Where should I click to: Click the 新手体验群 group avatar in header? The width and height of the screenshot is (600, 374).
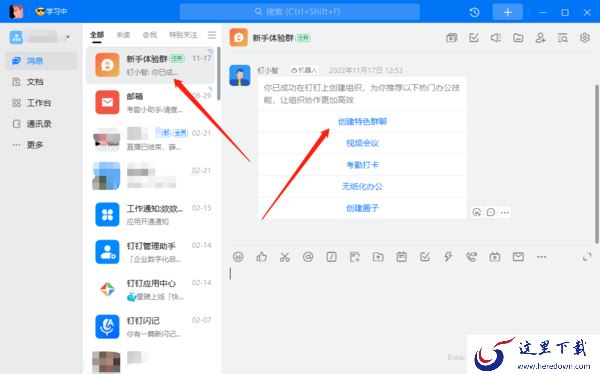coord(239,38)
